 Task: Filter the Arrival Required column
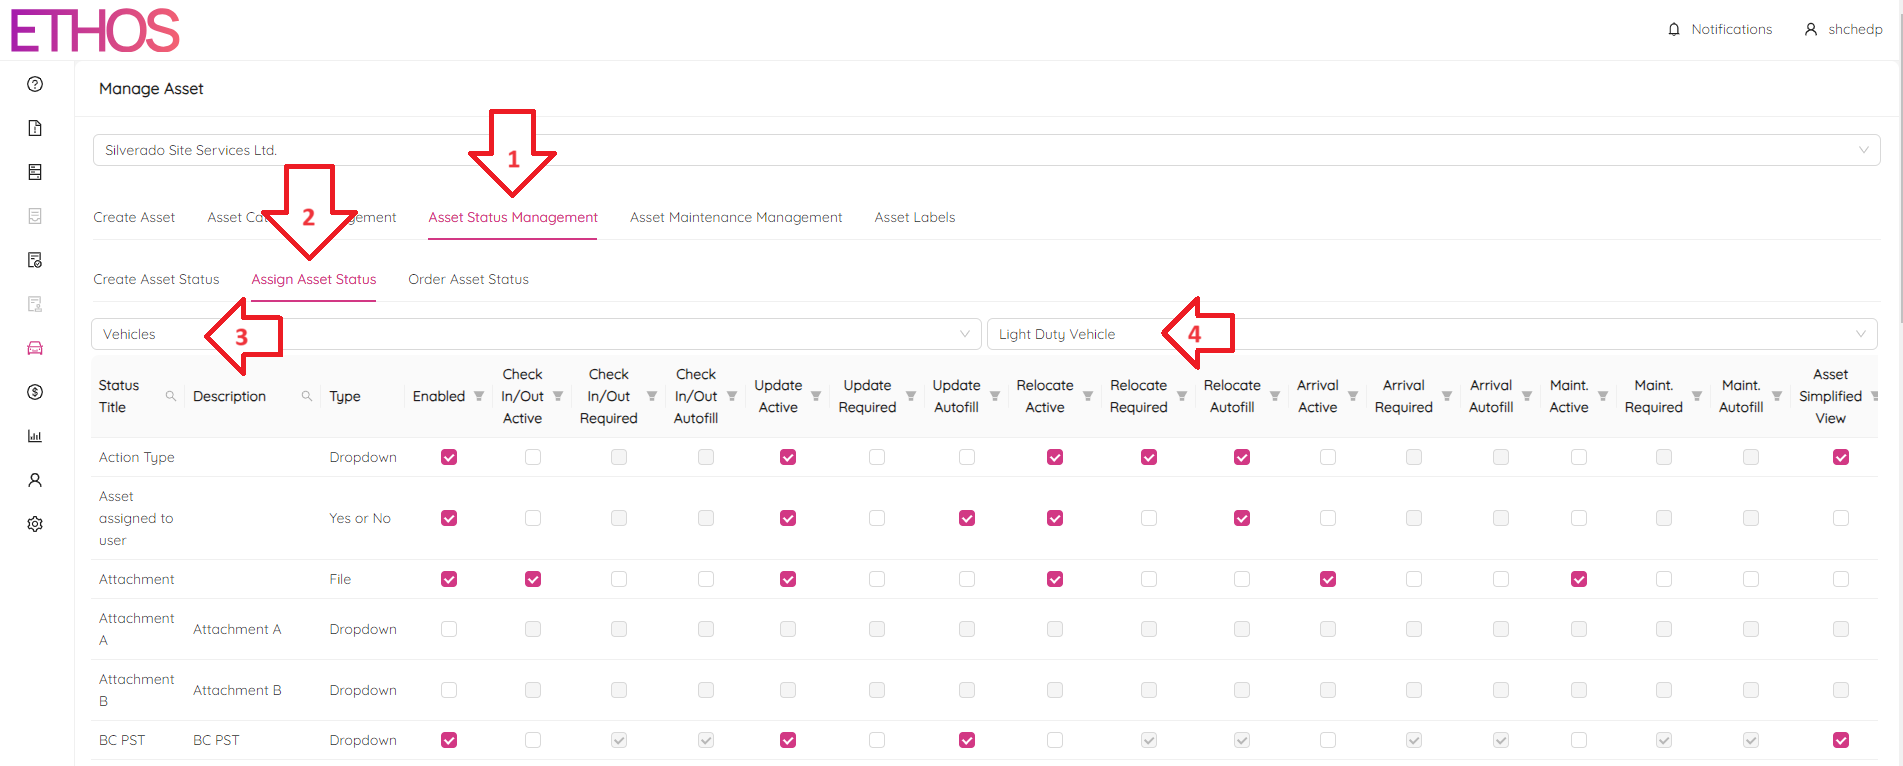(x=1447, y=396)
